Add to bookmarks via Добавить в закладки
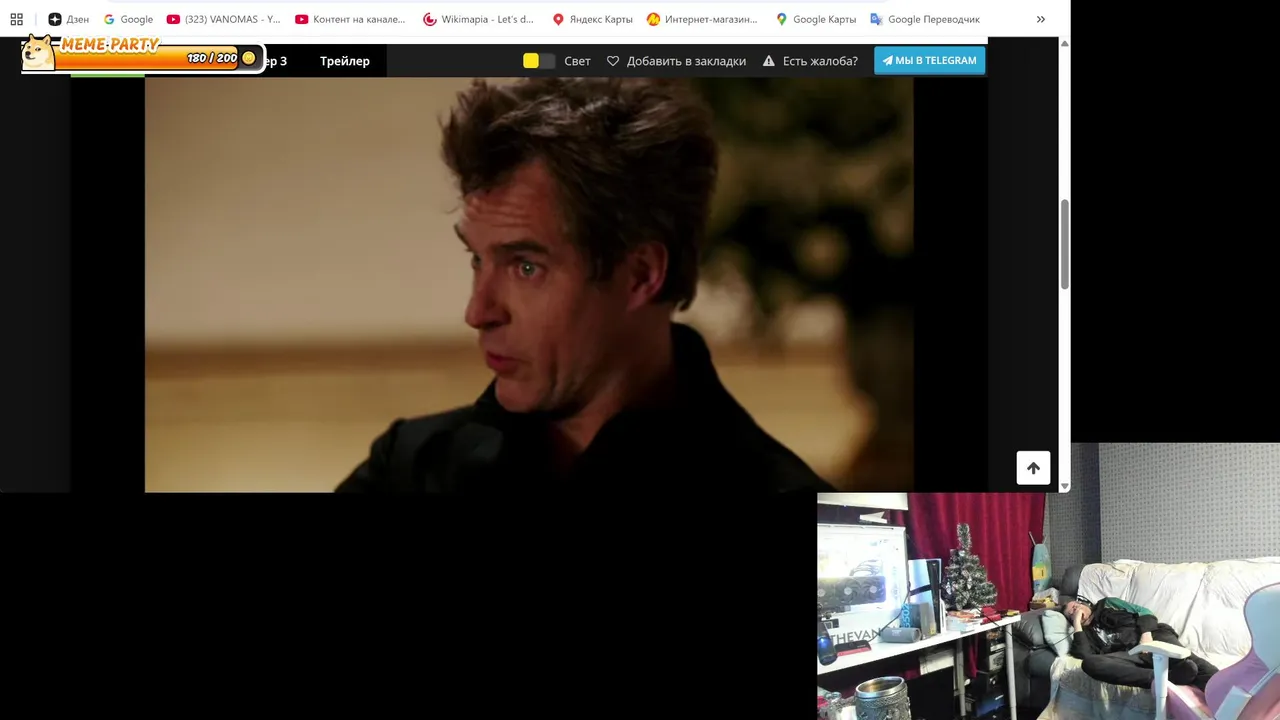The height and width of the screenshot is (720, 1280). click(686, 61)
